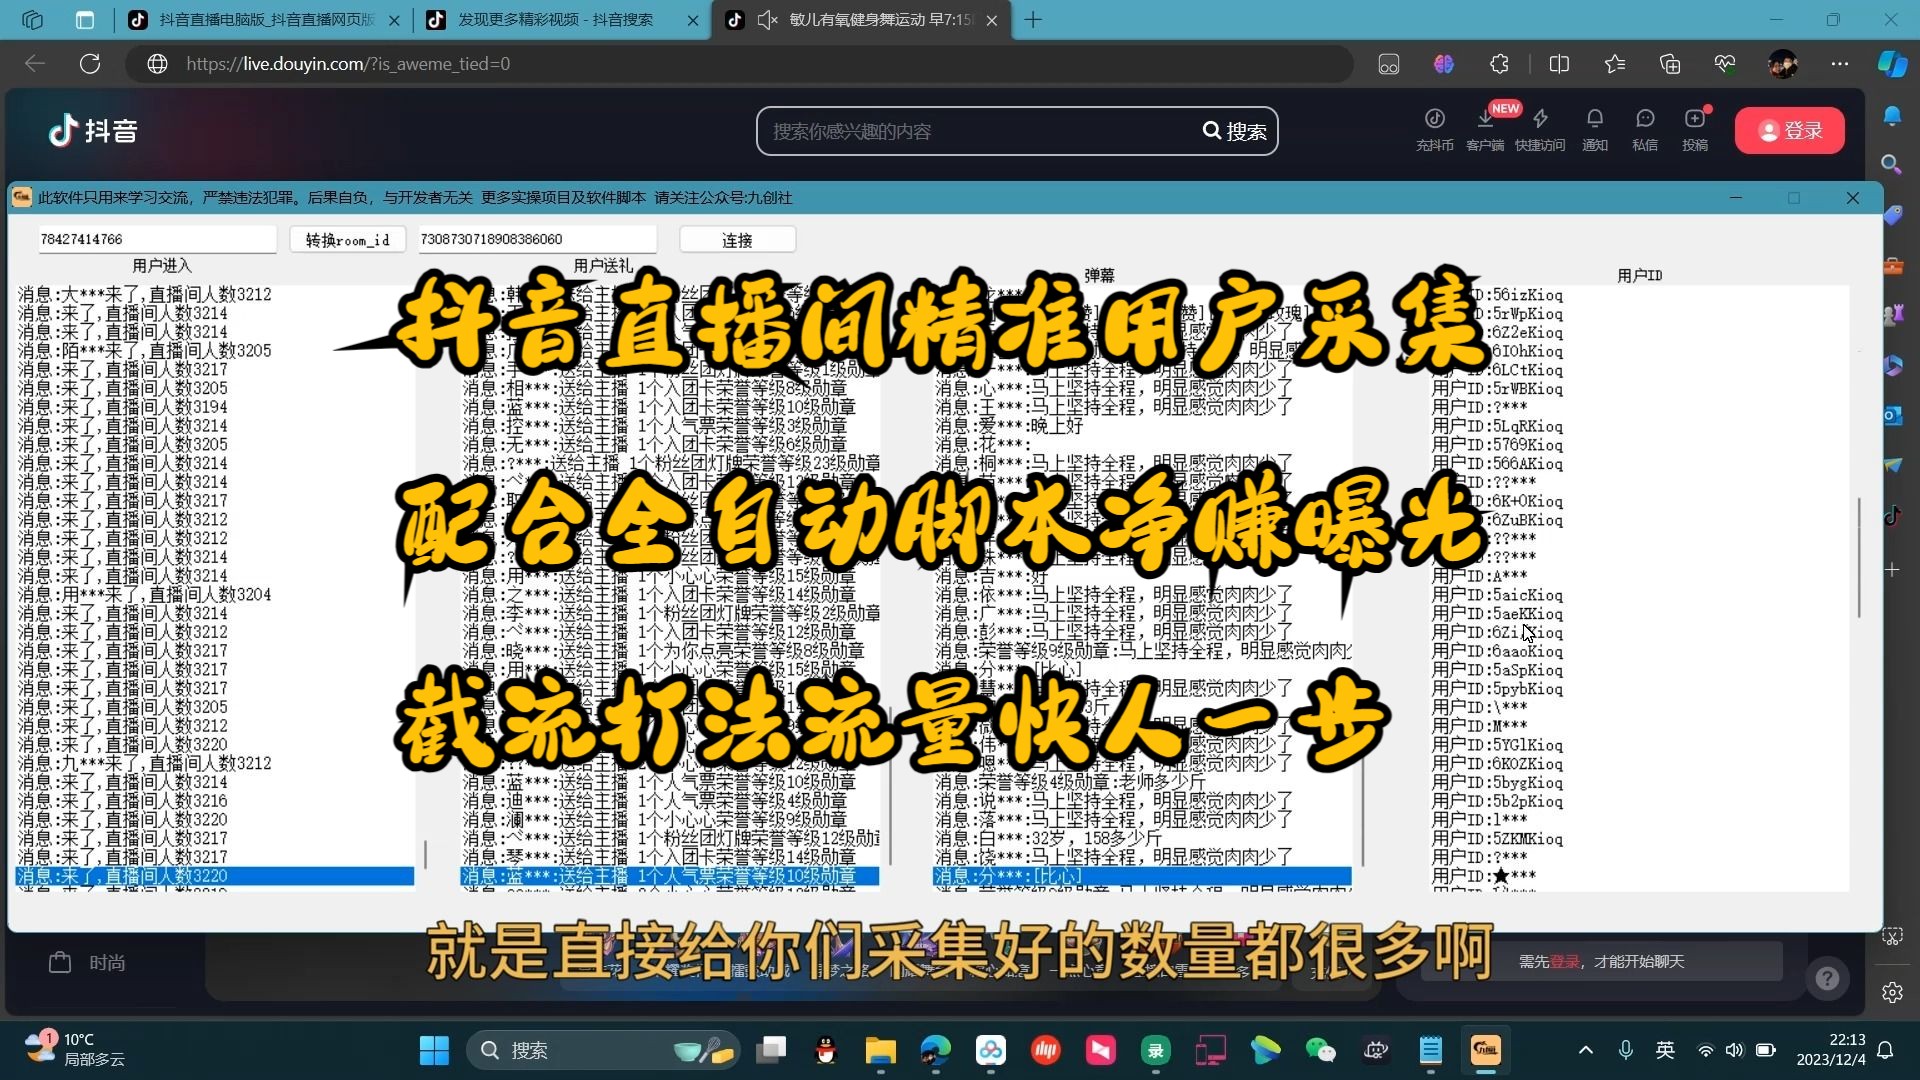
Task: Click the red 登录 login button
Action: click(1789, 130)
